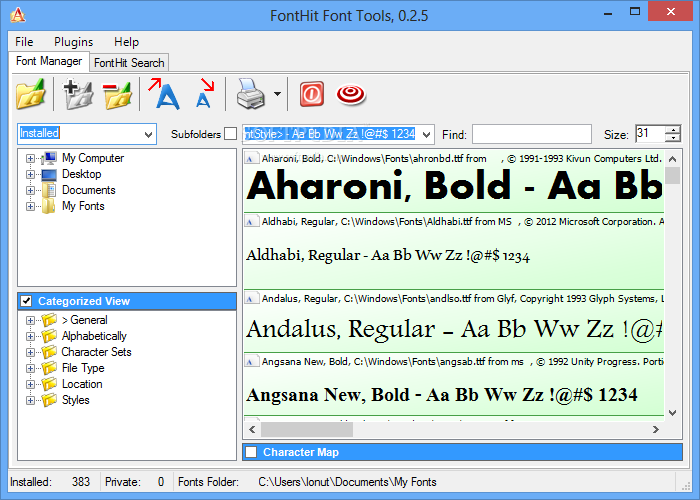The height and width of the screenshot is (500, 700).
Task: Select the Andalus, Regular font preview
Action: (x=454, y=321)
